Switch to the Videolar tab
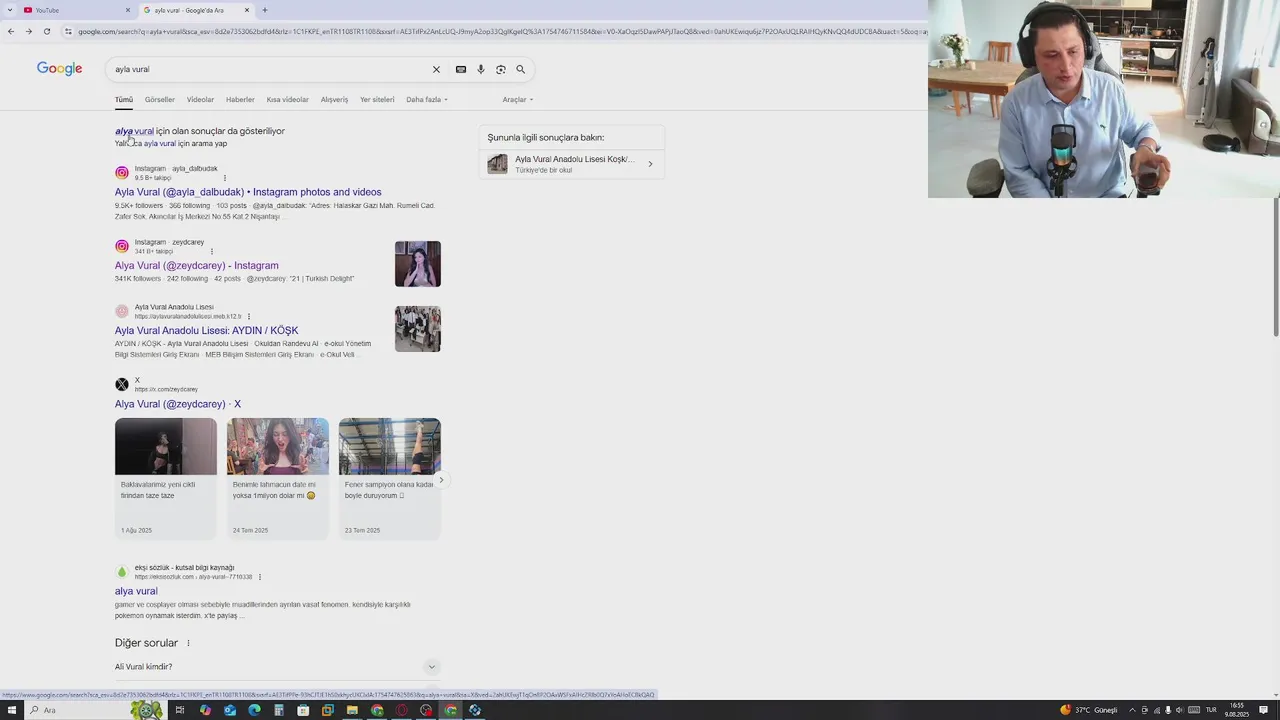The height and width of the screenshot is (720, 1280). click(x=200, y=99)
